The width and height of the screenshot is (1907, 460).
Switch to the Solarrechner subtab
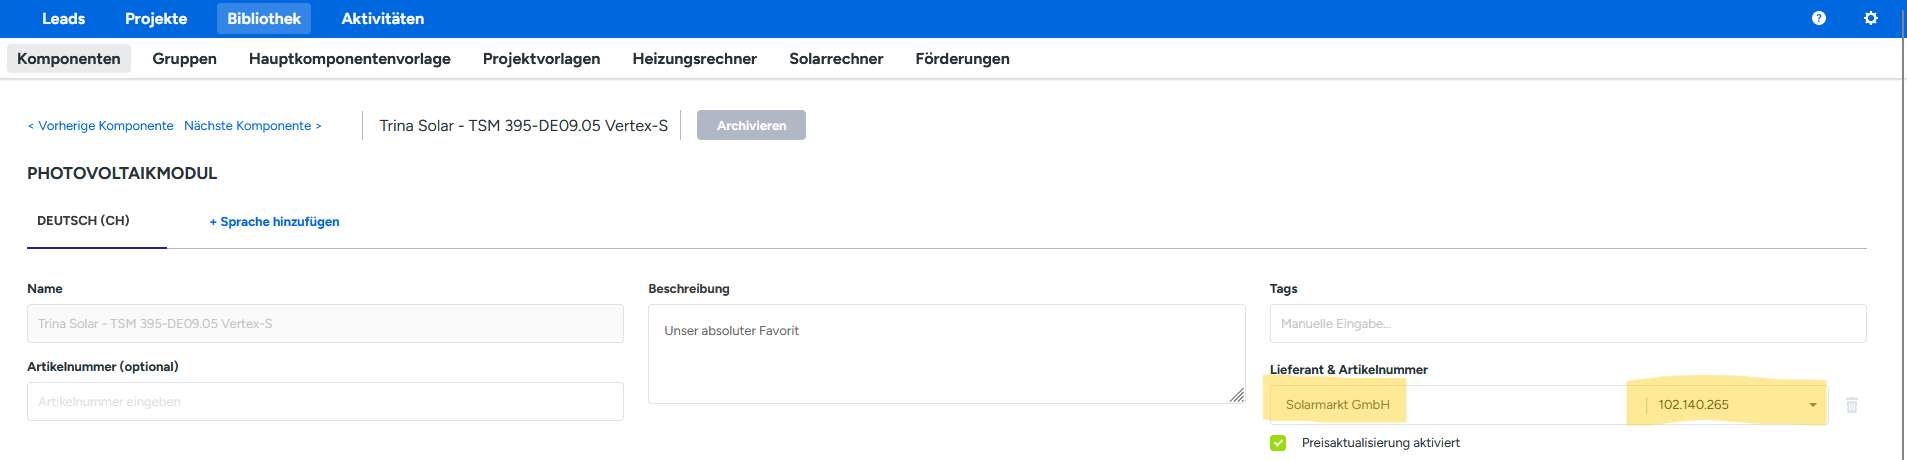click(835, 59)
